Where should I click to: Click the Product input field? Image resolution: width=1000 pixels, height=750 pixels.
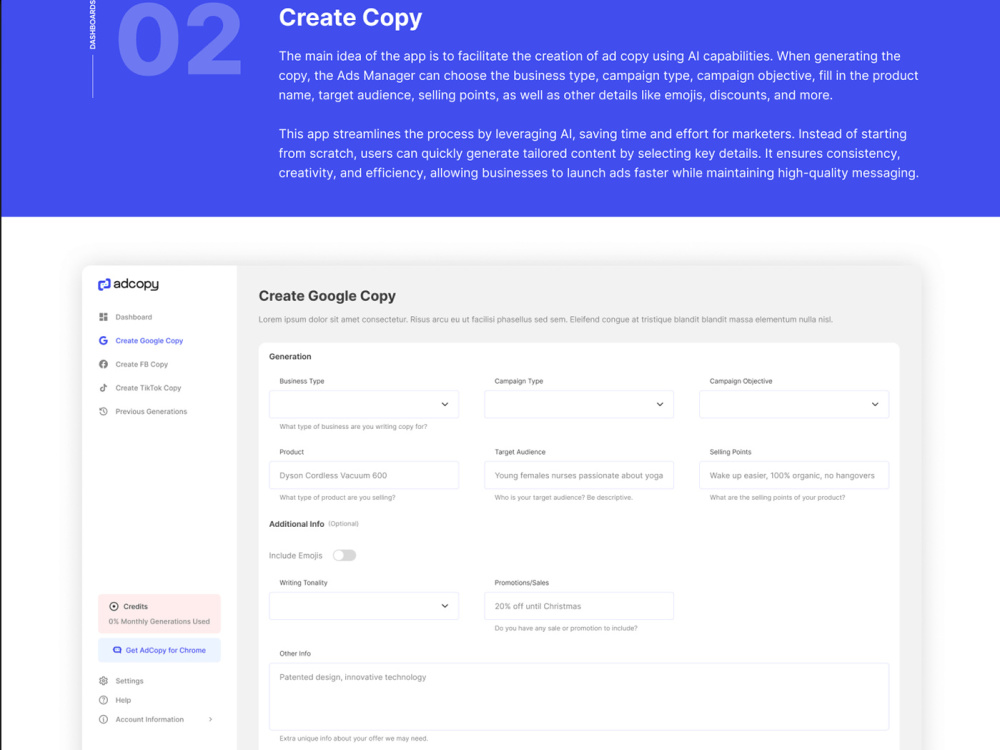364,475
